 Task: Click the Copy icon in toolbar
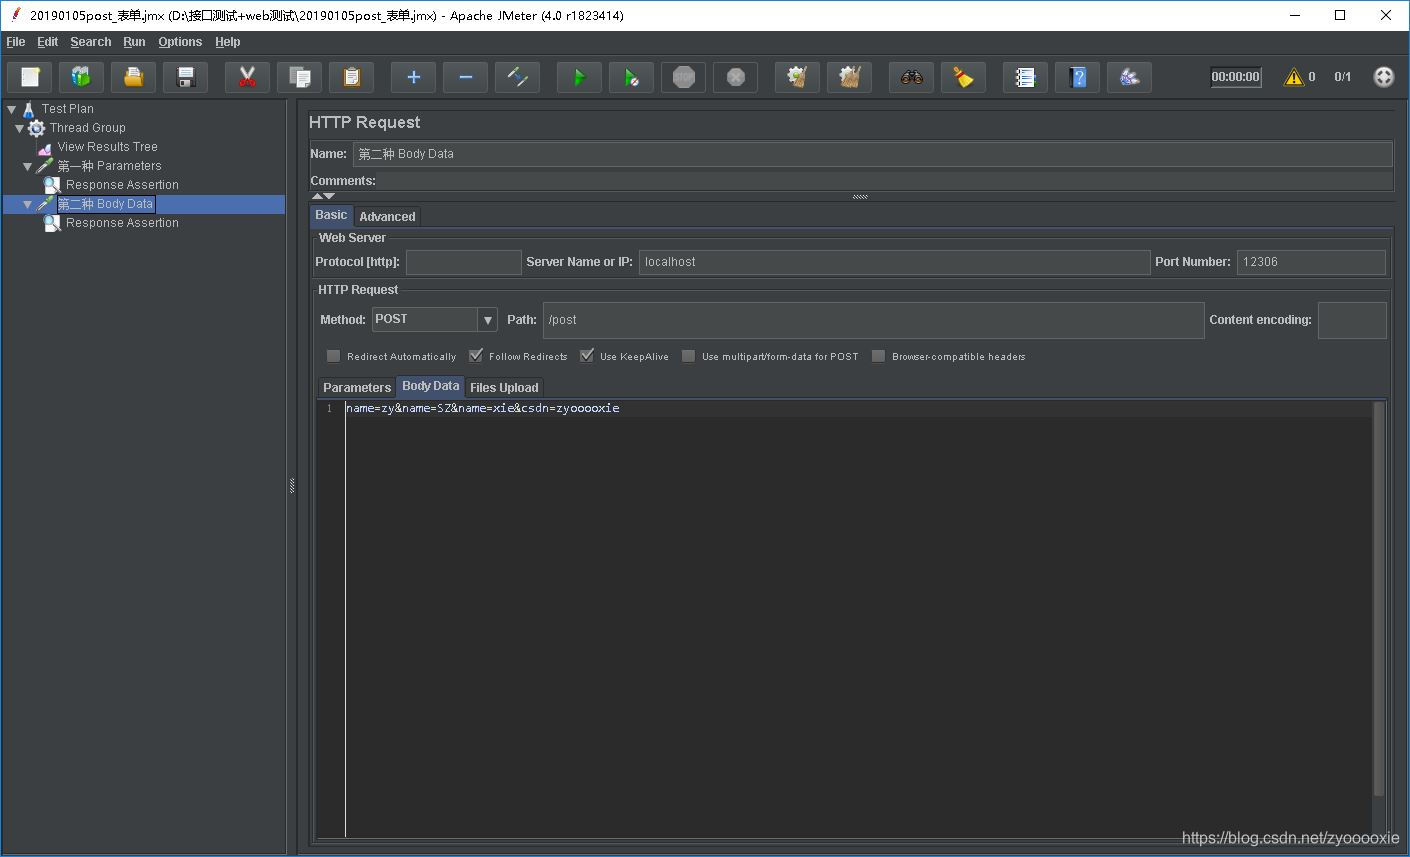[x=299, y=77]
